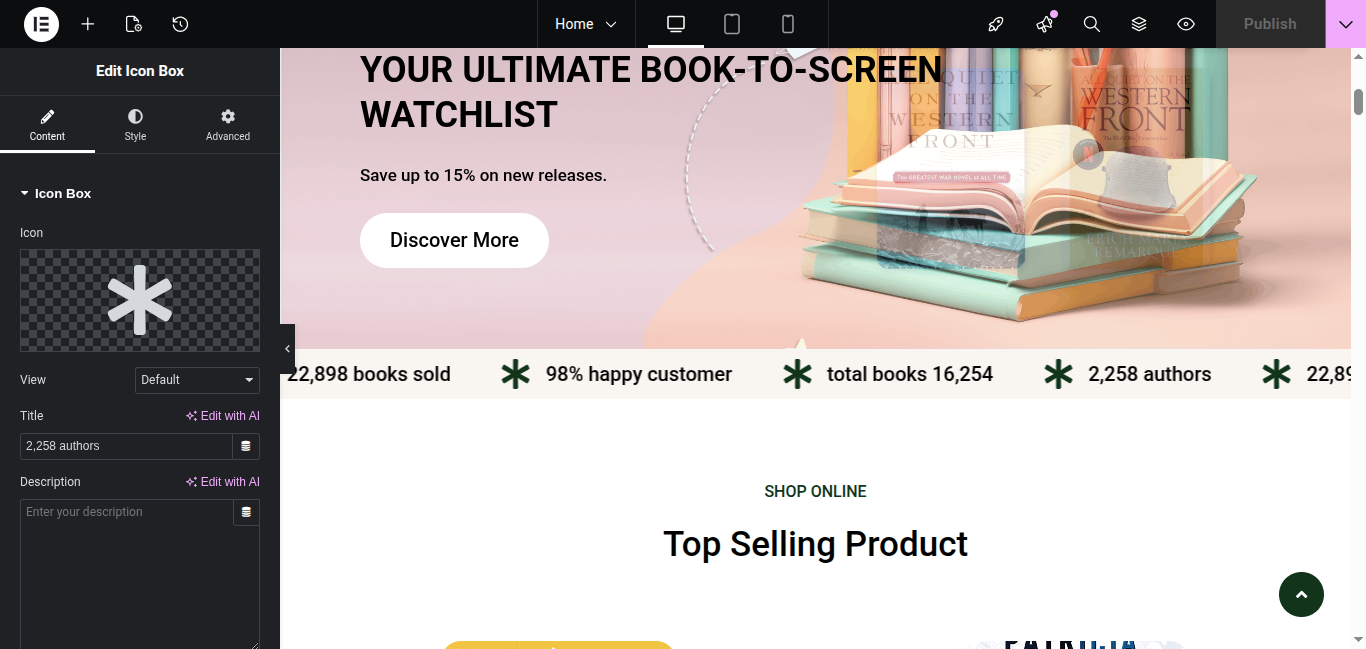Switch to the Style tab
The height and width of the screenshot is (649, 1366).
pyautogui.click(x=135, y=125)
